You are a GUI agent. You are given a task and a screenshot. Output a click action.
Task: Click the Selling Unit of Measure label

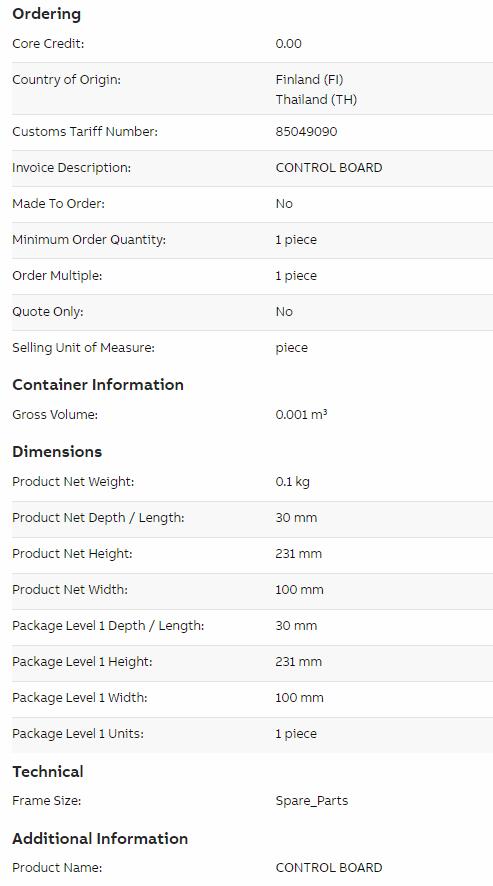pos(83,348)
